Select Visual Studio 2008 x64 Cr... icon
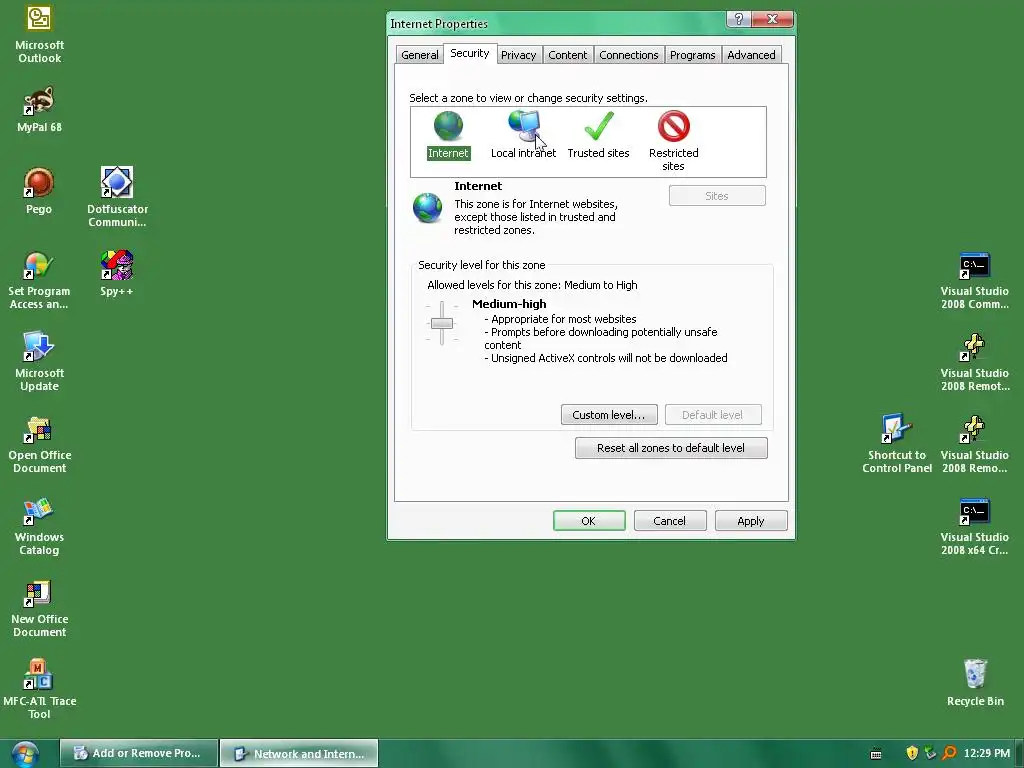The height and width of the screenshot is (768, 1024). [974, 526]
